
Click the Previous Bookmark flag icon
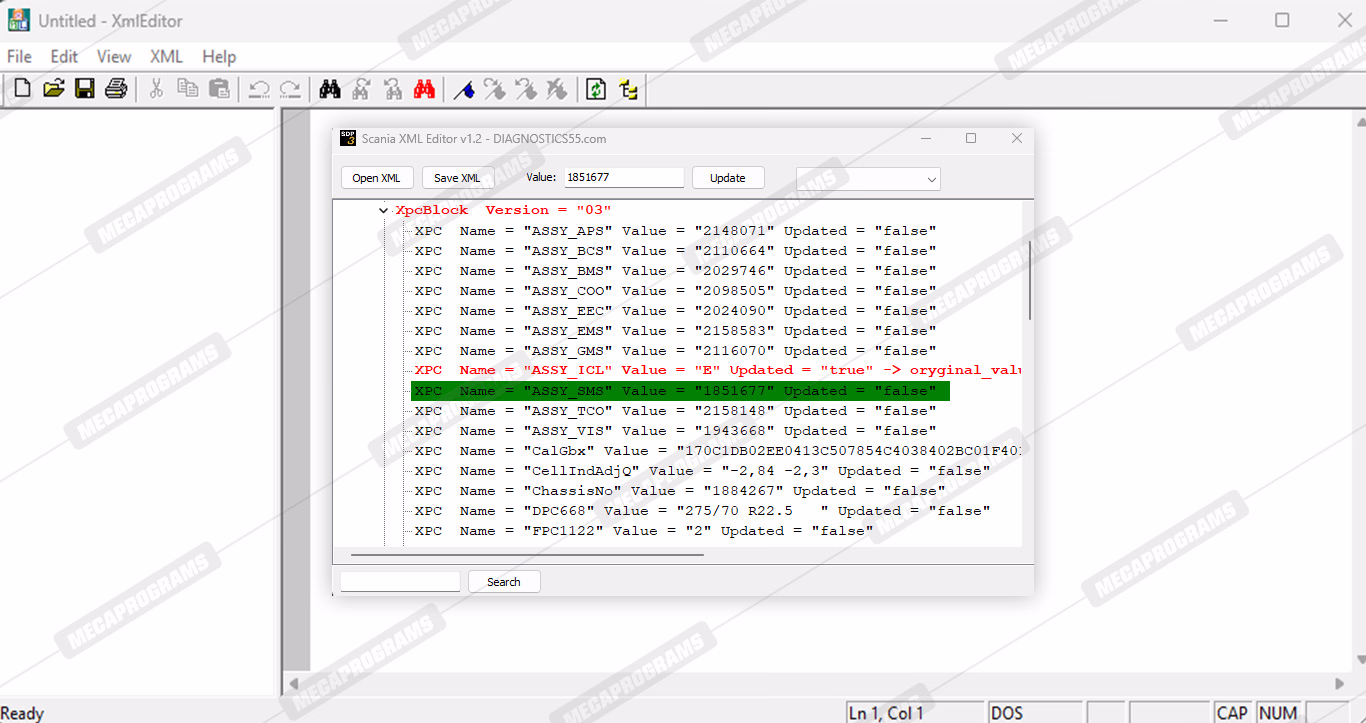(x=526, y=89)
